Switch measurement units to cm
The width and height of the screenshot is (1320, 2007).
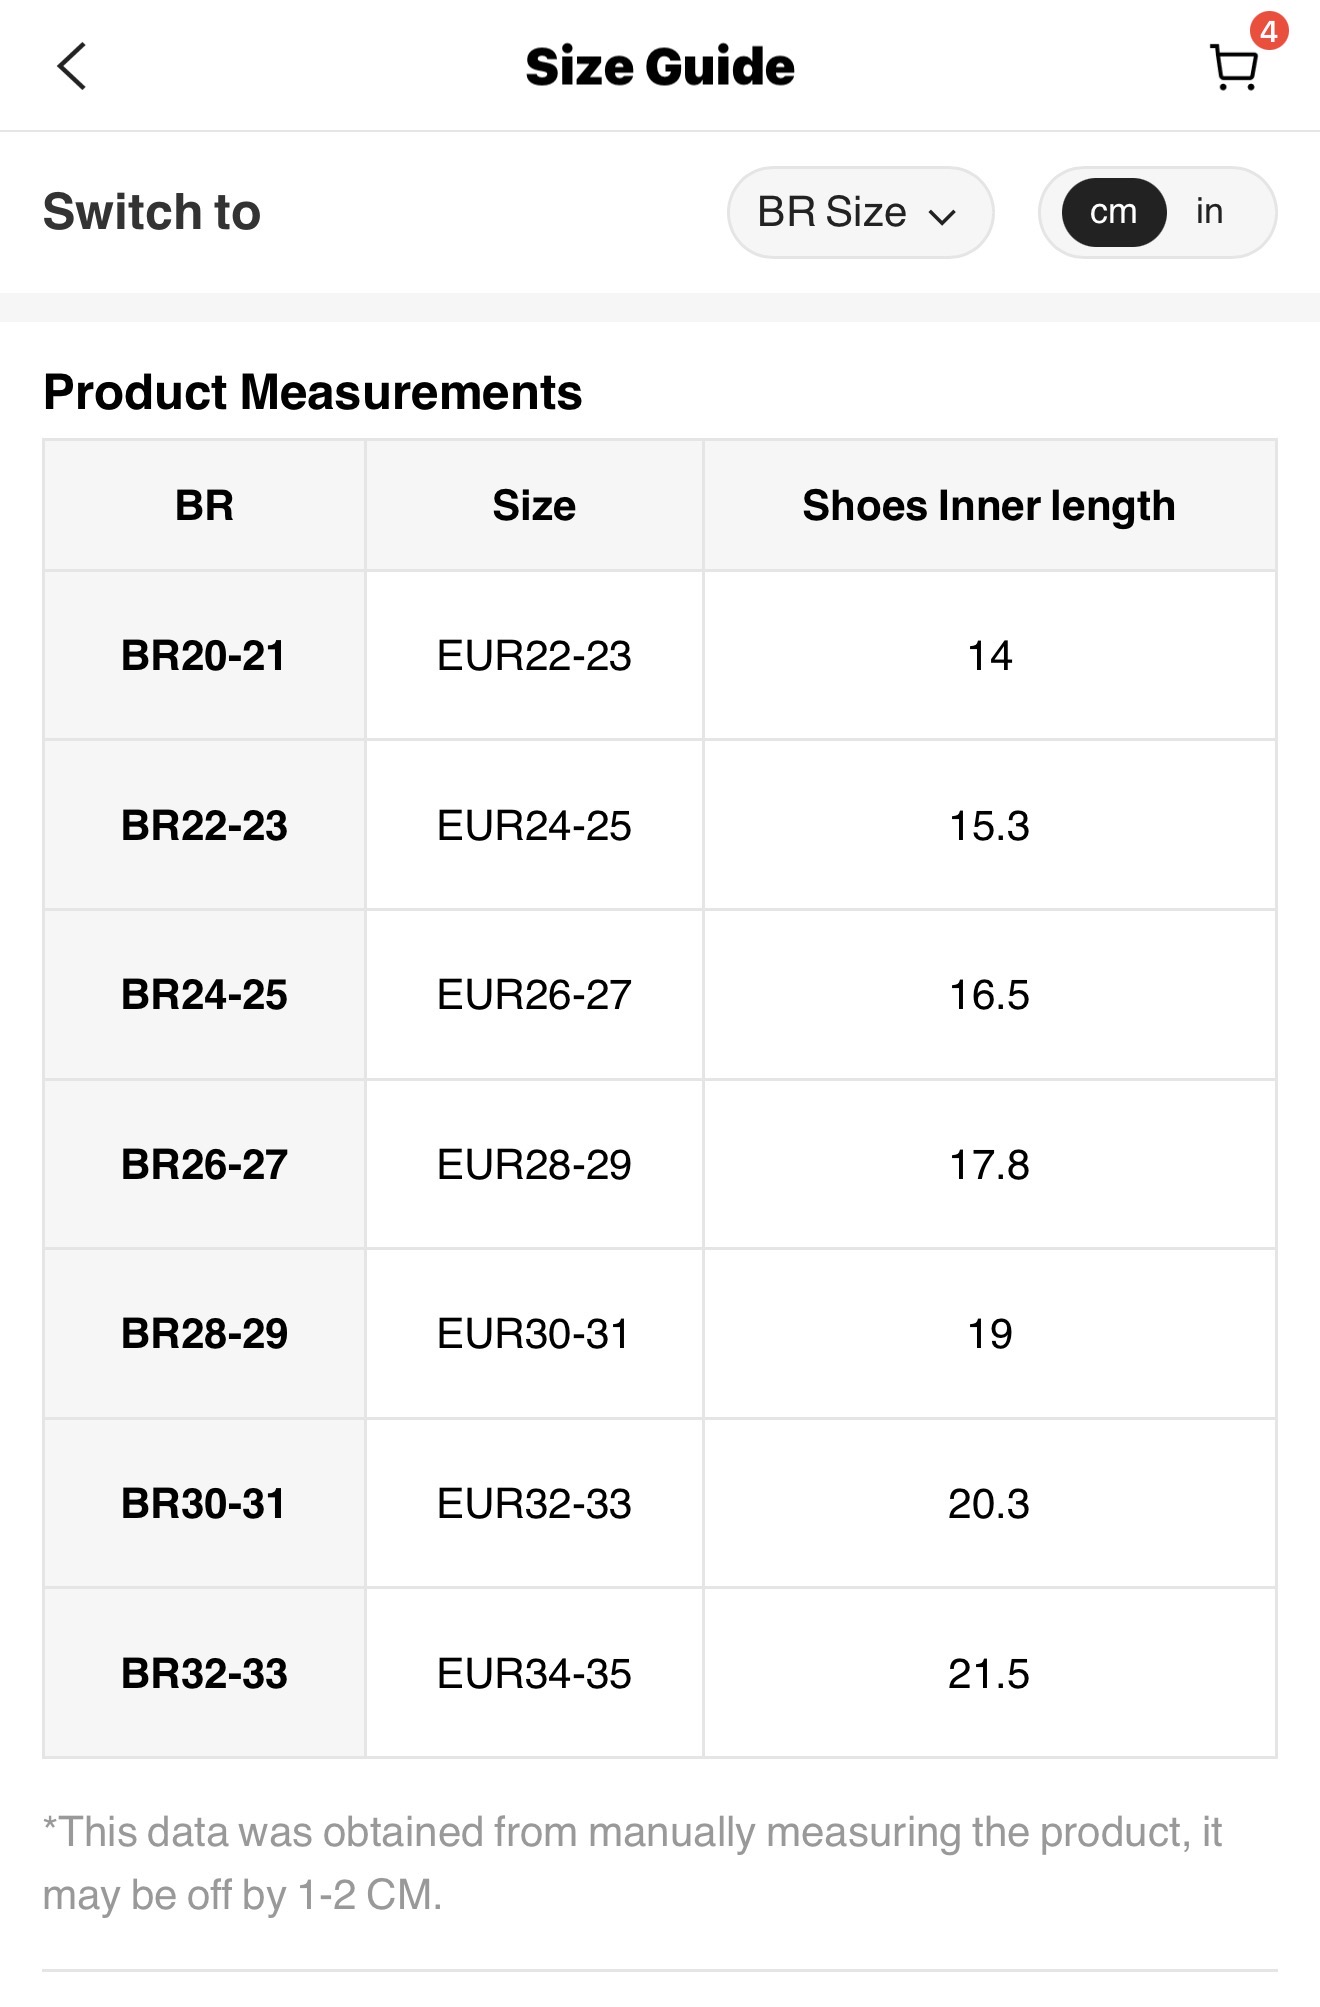click(x=1113, y=212)
